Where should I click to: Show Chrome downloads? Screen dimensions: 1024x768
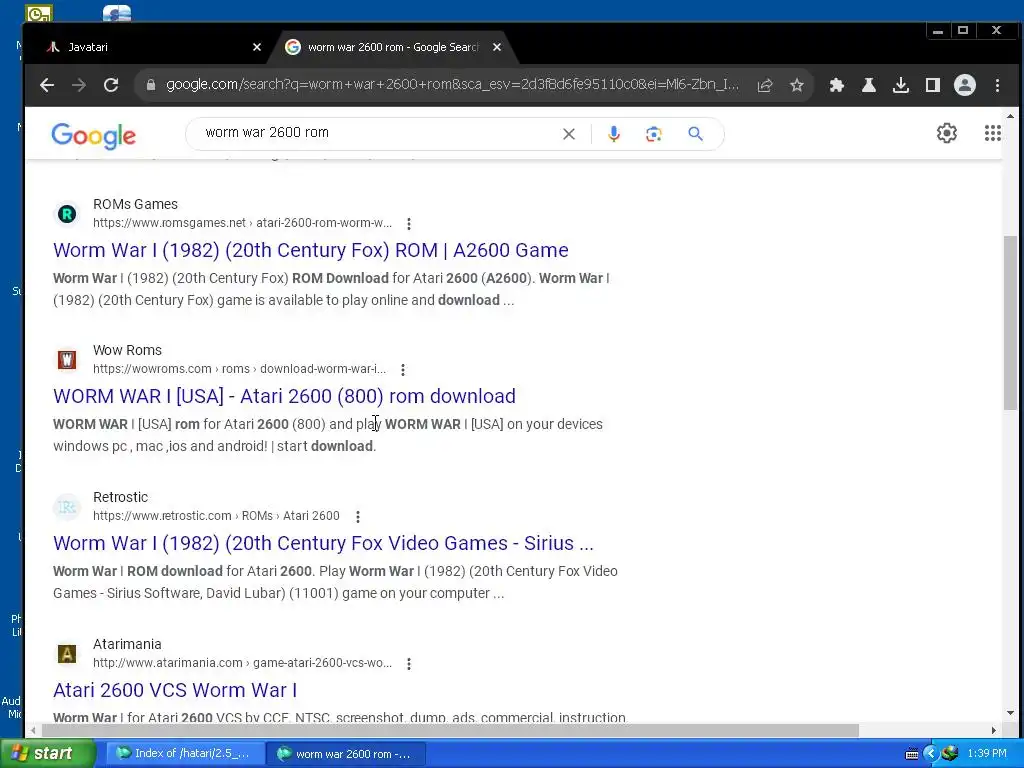pyautogui.click(x=901, y=85)
